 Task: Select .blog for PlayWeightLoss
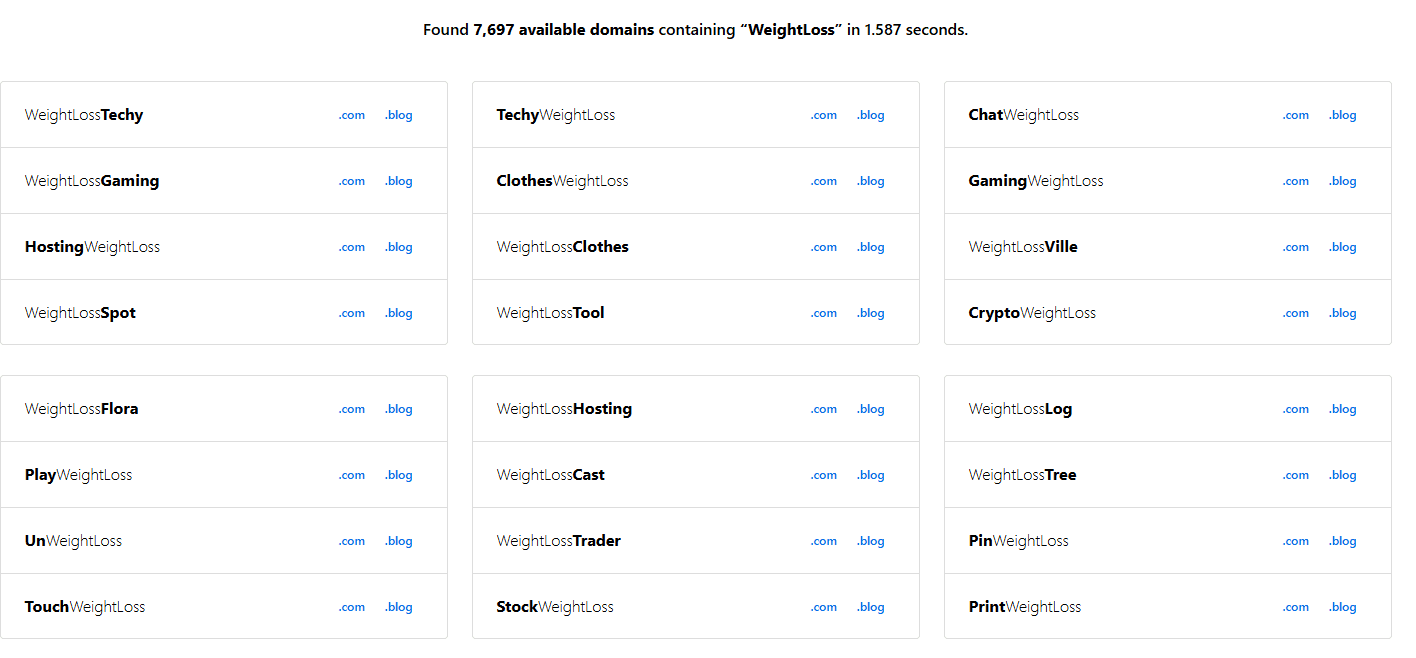(x=398, y=475)
